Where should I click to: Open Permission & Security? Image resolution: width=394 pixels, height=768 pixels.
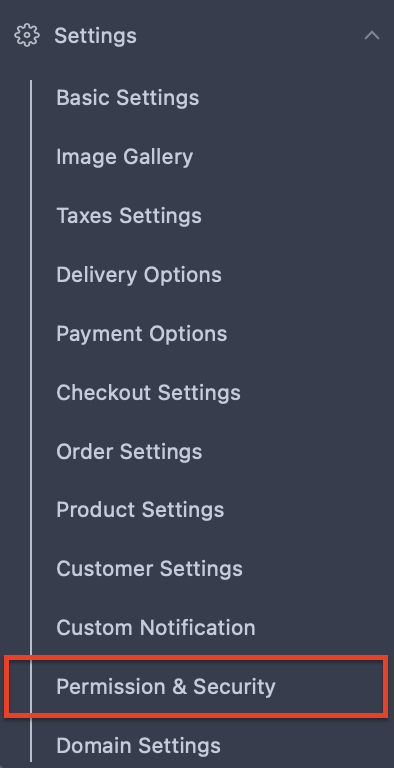(x=166, y=686)
